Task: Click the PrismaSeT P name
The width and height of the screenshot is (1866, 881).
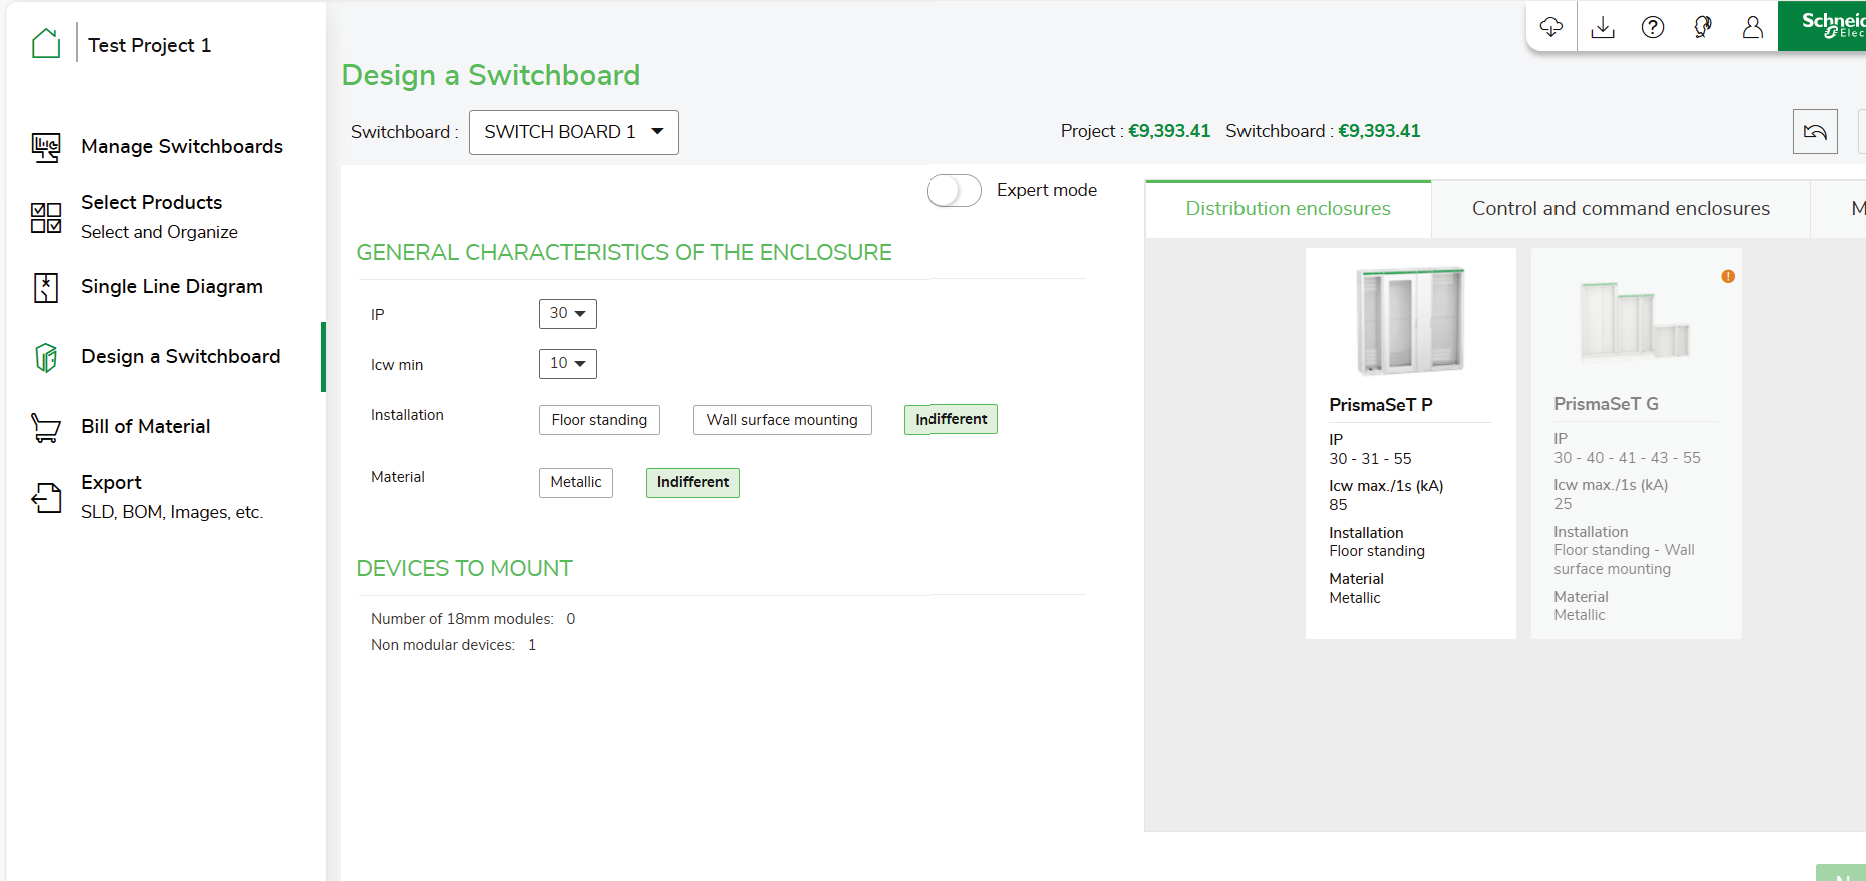Action: point(1381,405)
